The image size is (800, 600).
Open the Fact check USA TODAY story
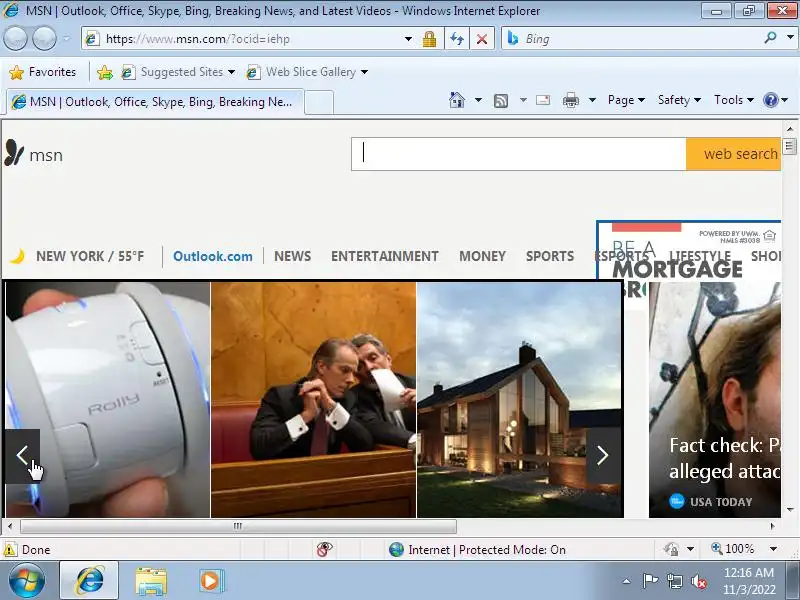tap(715, 400)
